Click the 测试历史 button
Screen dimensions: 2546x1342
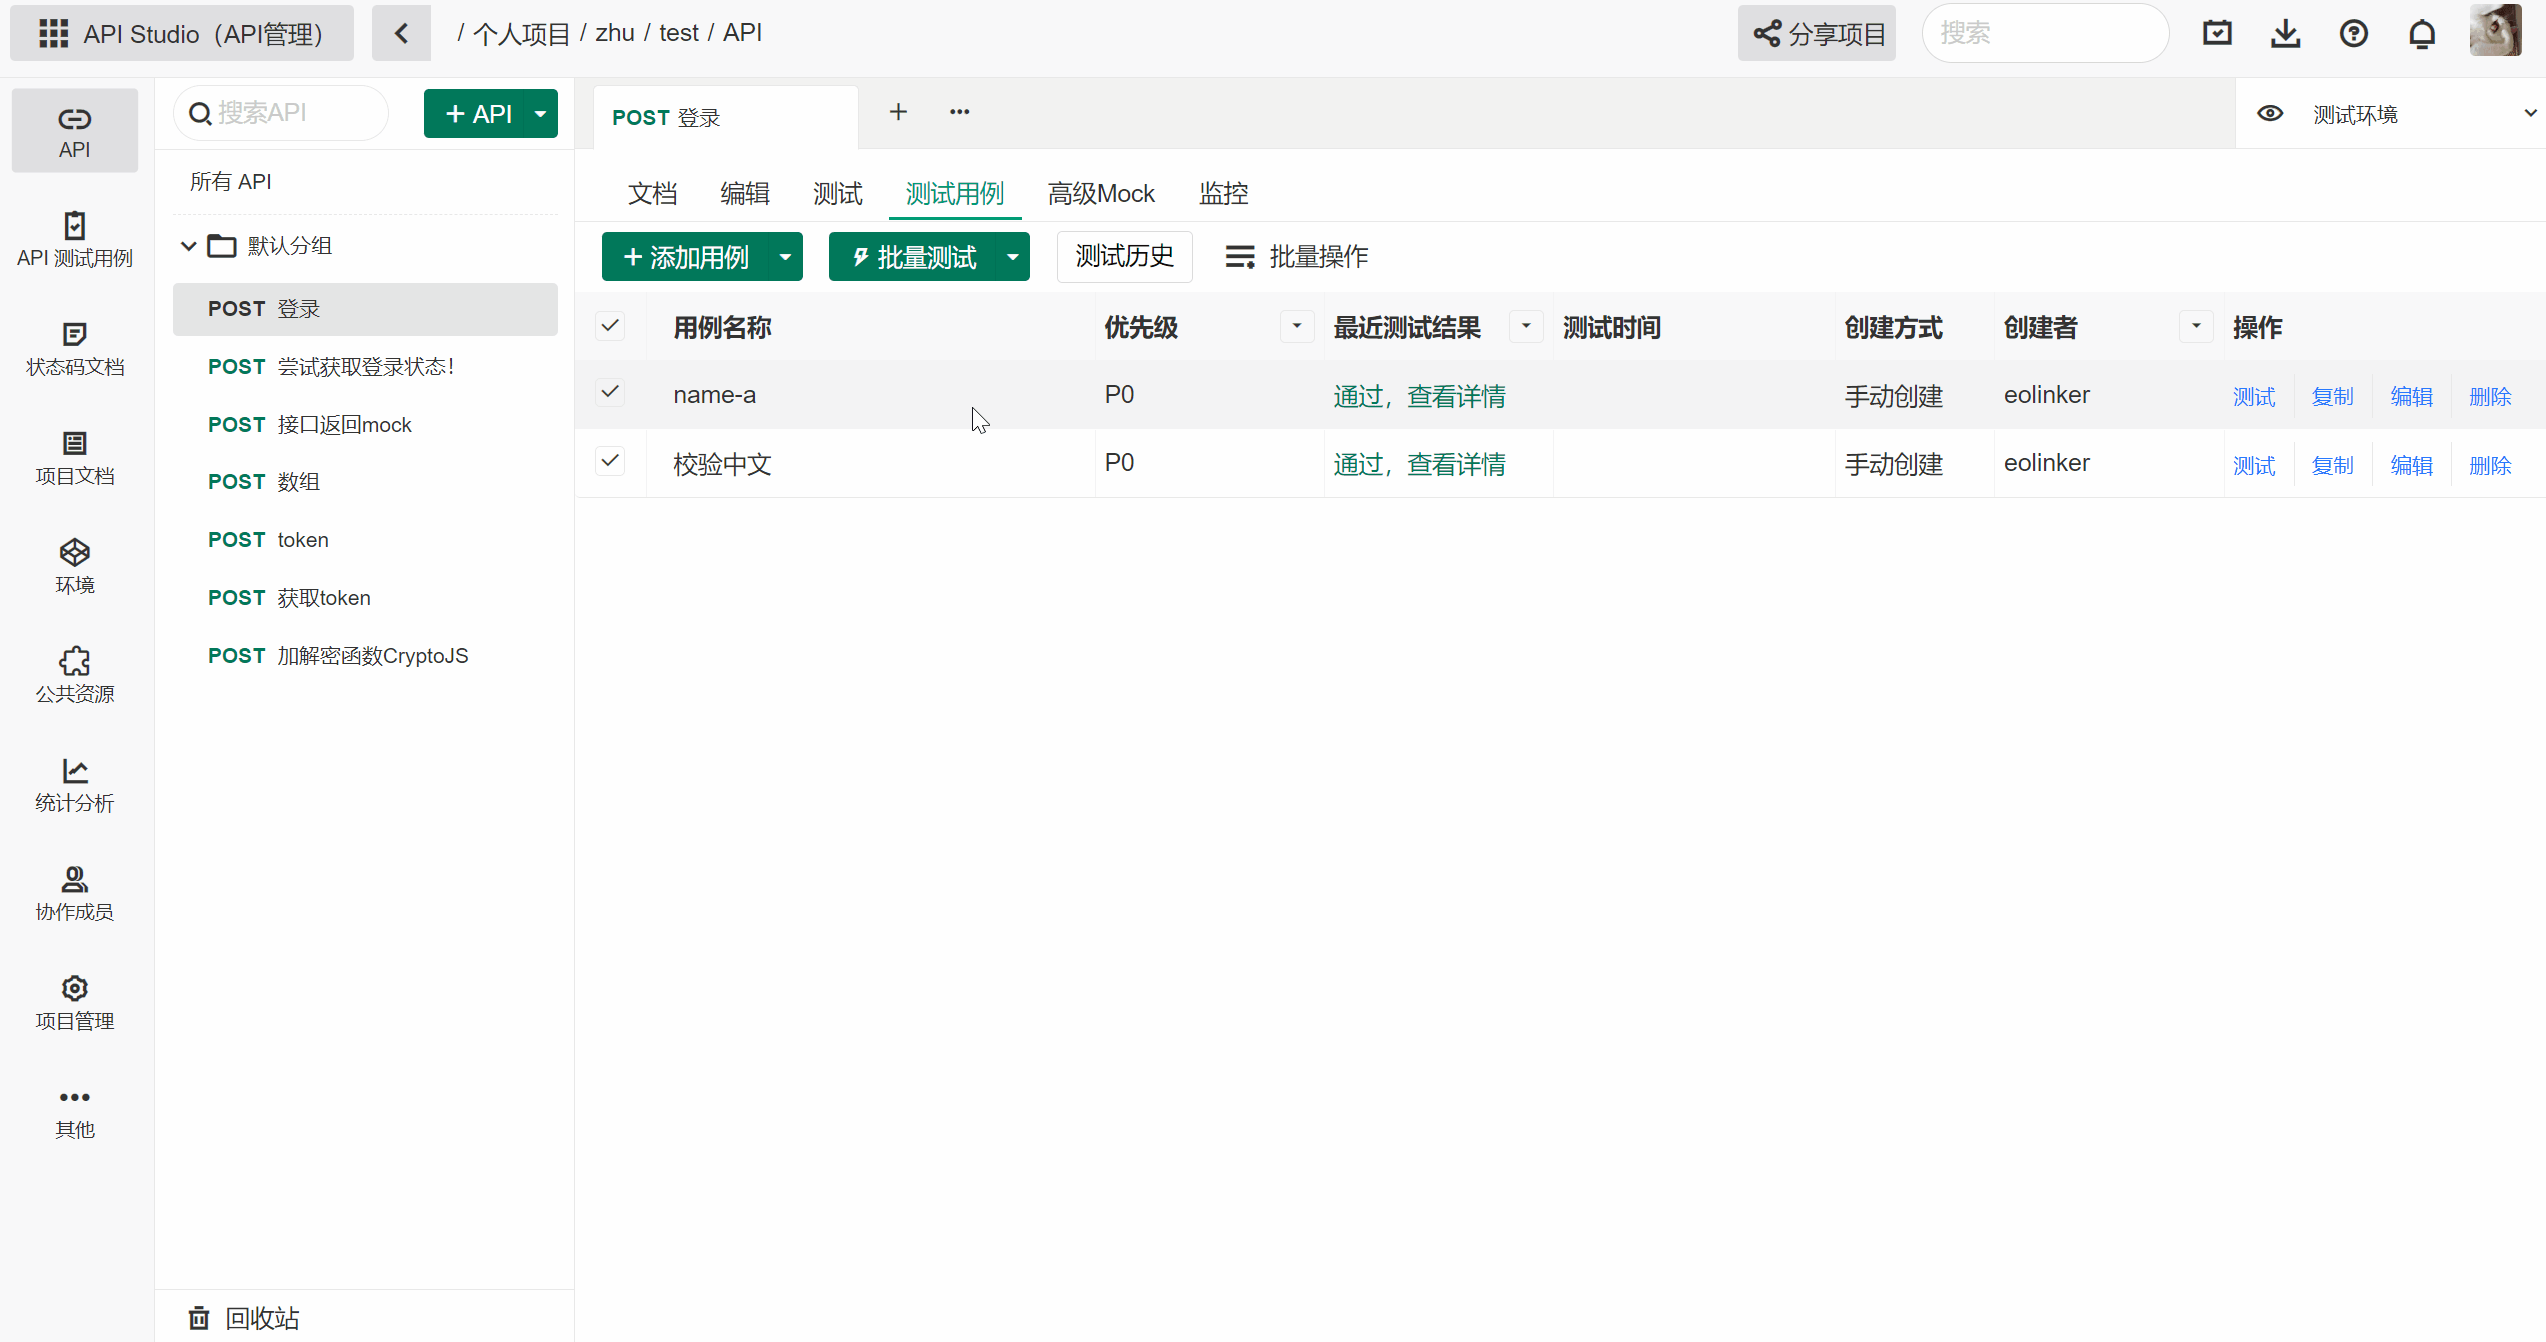(1124, 257)
